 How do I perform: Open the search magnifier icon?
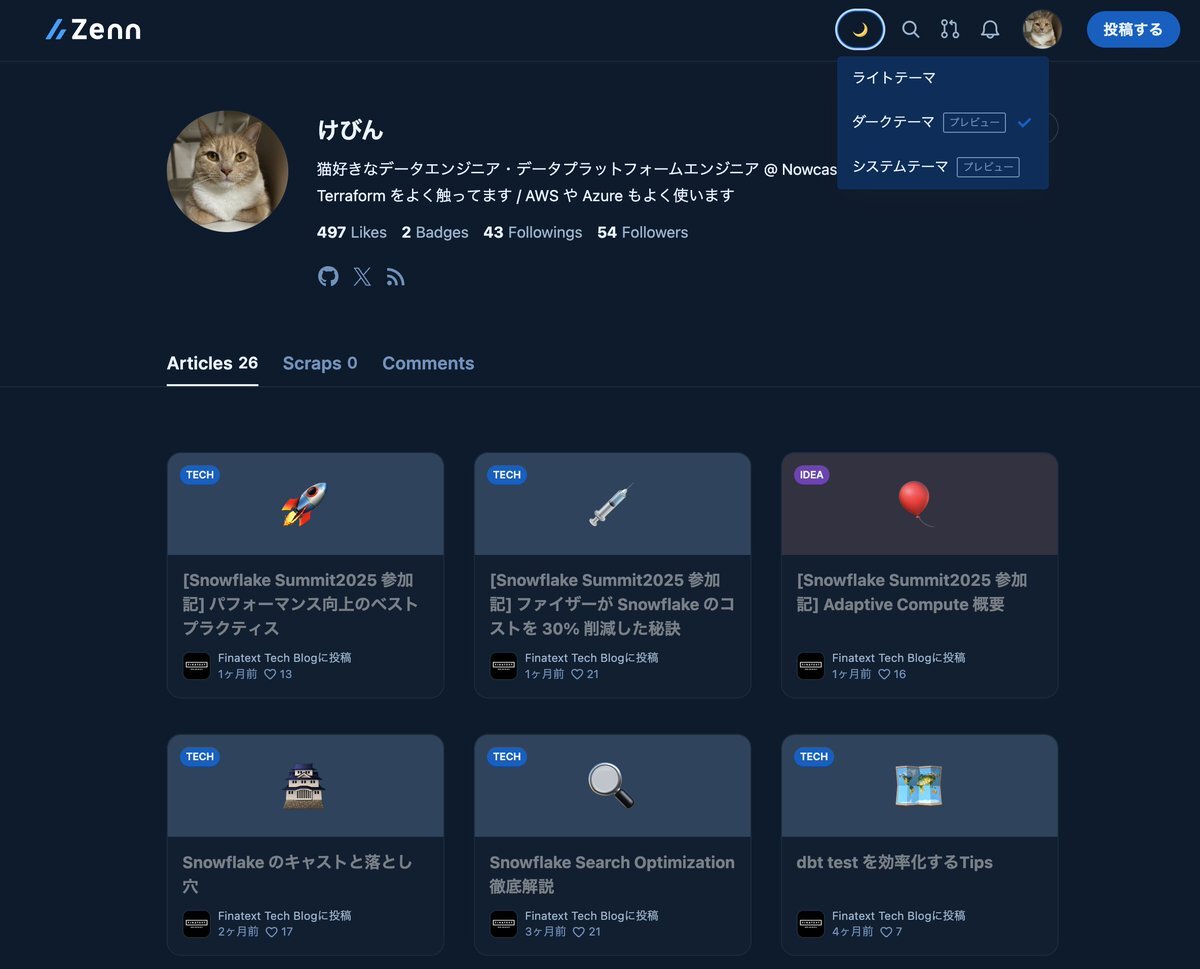click(911, 30)
